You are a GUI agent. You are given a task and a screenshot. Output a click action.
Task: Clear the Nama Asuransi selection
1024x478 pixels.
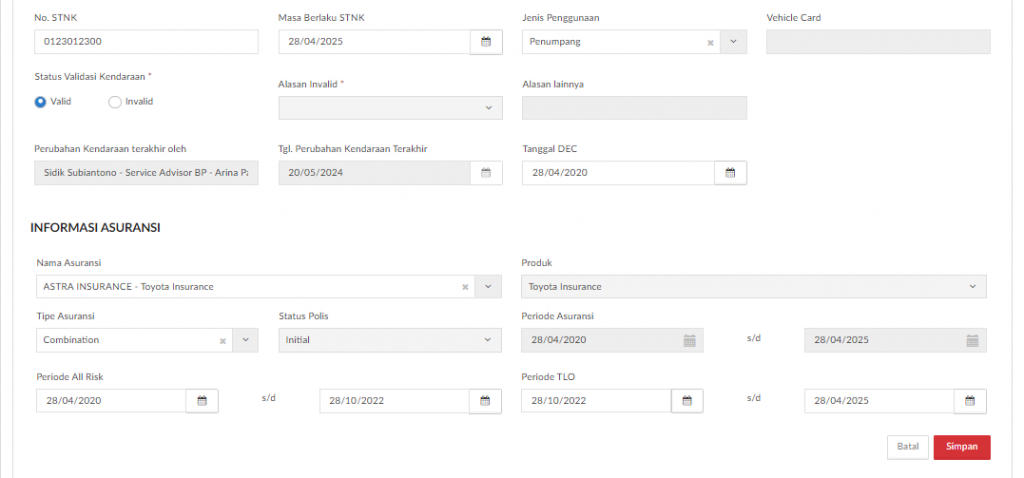click(466, 287)
